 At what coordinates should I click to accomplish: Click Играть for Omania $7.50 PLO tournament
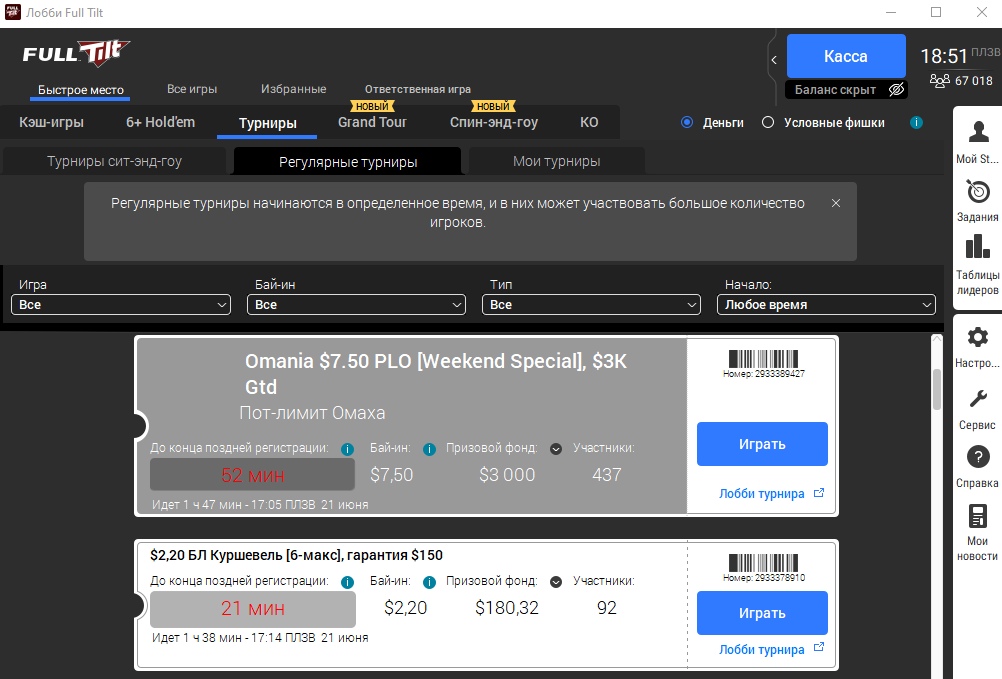tap(762, 444)
